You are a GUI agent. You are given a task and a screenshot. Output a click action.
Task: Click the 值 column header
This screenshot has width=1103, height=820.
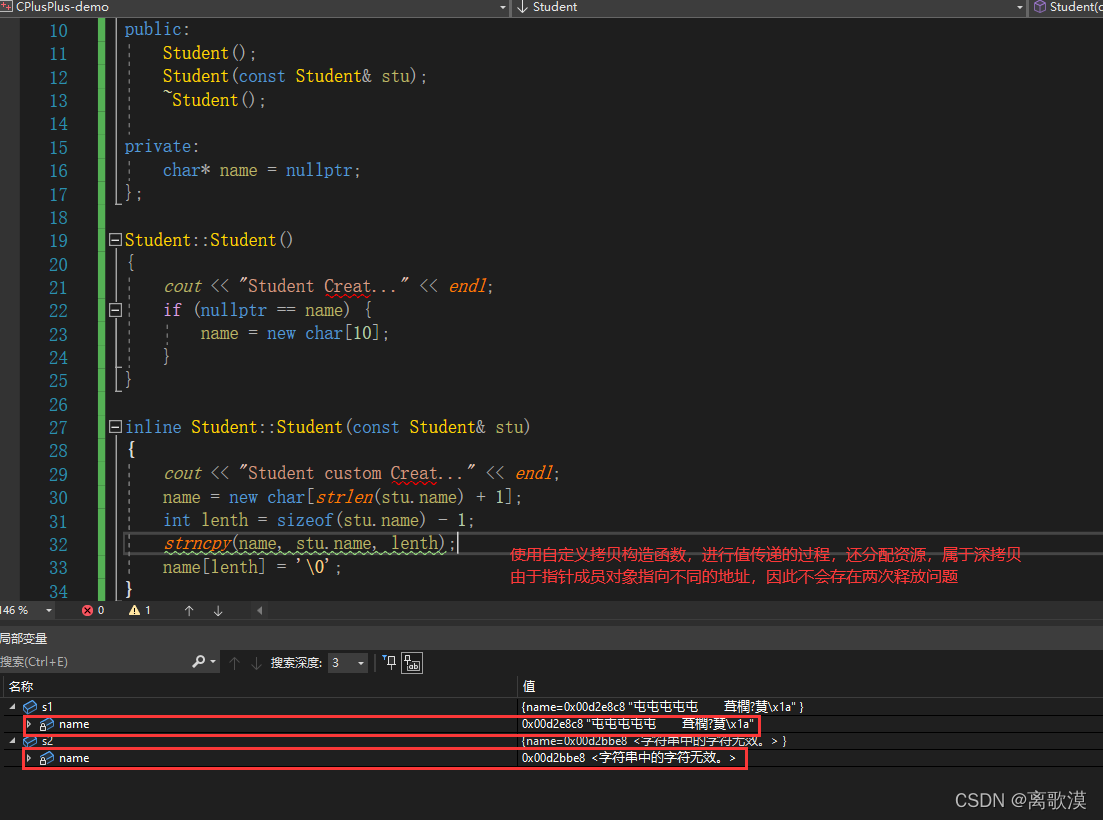pos(529,686)
